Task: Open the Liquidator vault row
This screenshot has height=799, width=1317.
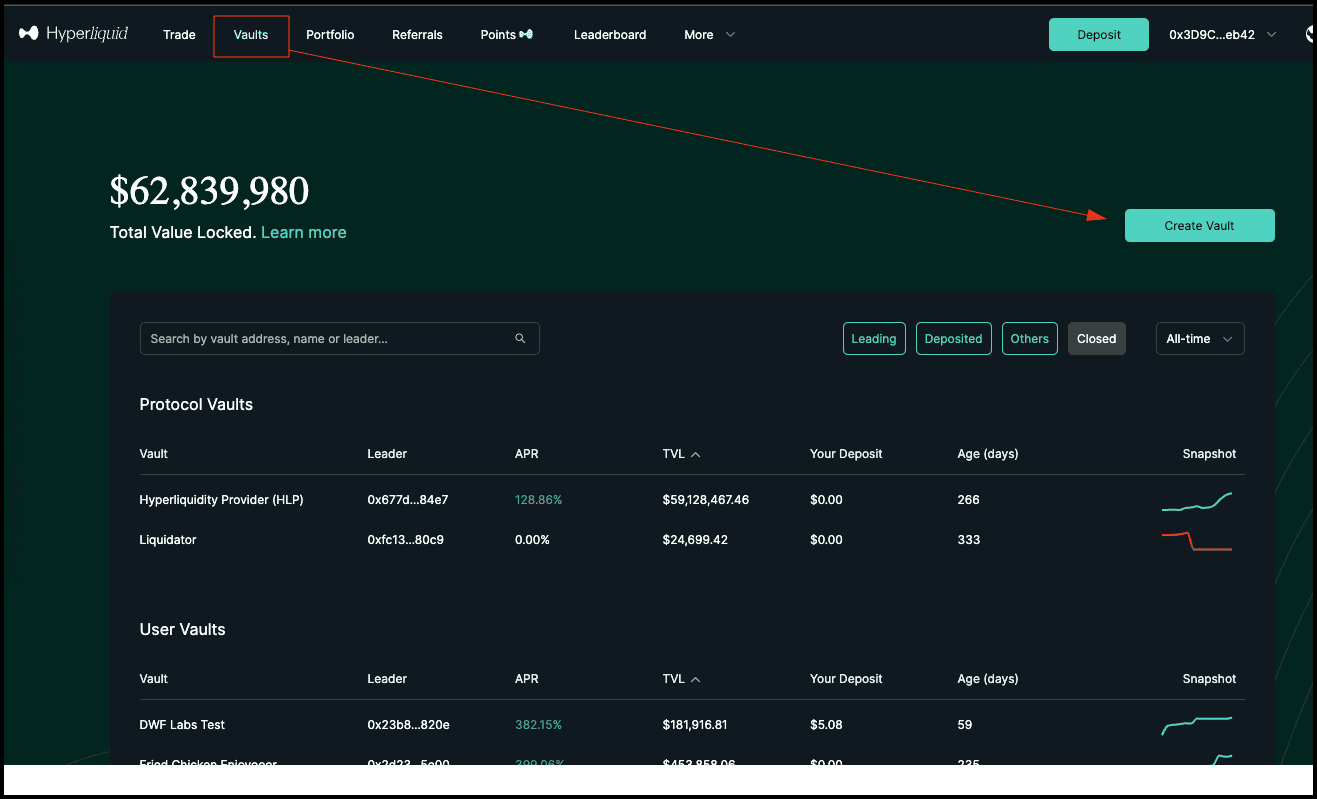Action: point(692,540)
